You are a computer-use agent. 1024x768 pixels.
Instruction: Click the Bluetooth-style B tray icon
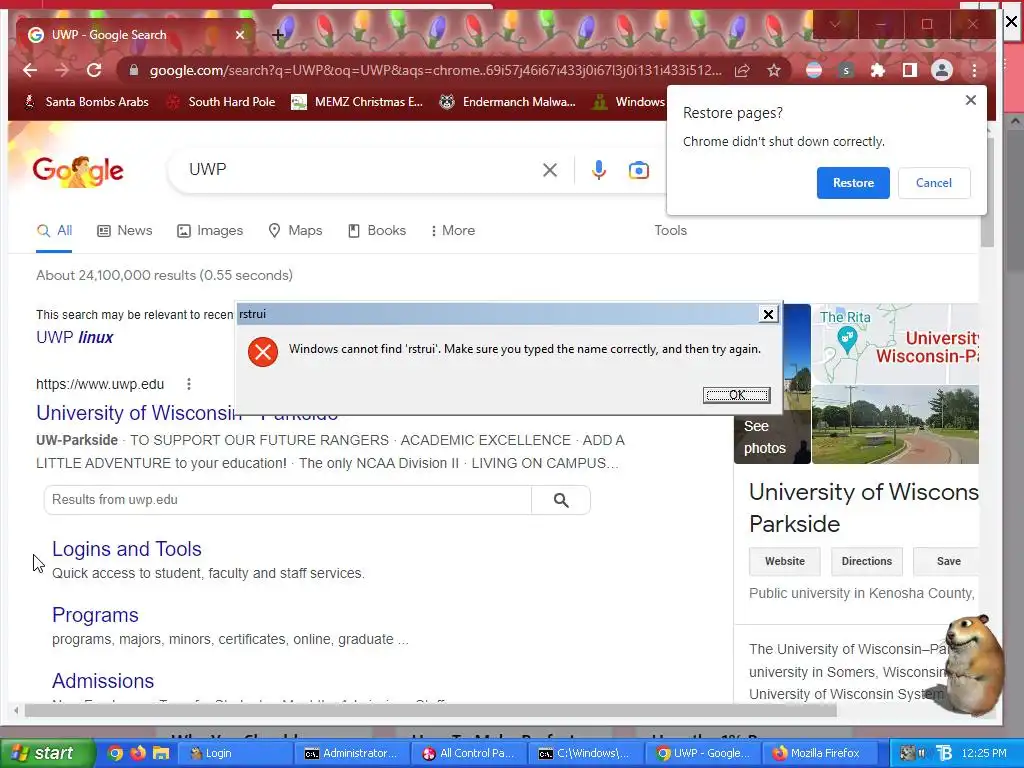[944, 753]
